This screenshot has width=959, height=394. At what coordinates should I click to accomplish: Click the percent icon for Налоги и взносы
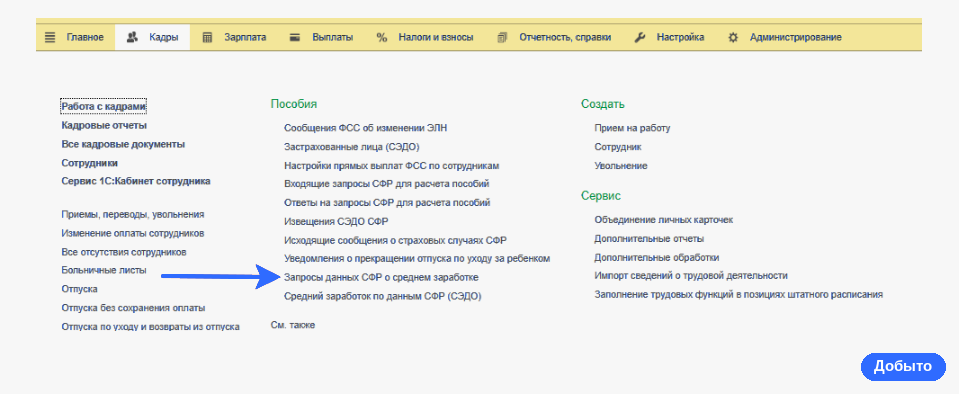pos(382,37)
